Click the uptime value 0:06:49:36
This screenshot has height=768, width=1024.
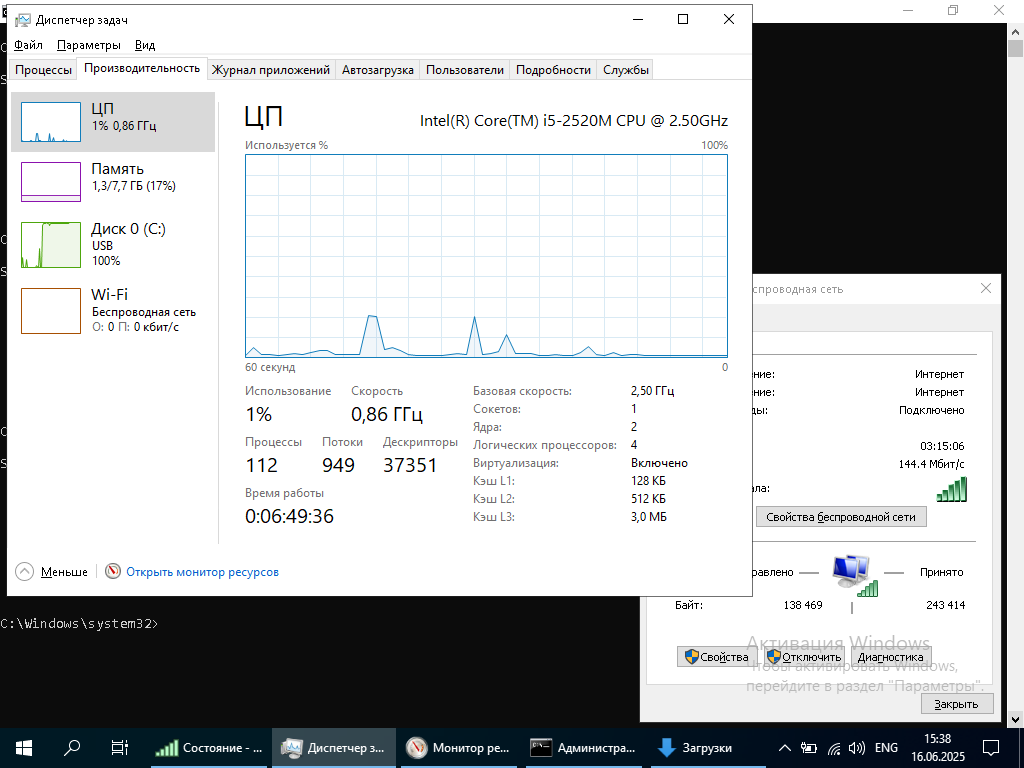coord(289,516)
